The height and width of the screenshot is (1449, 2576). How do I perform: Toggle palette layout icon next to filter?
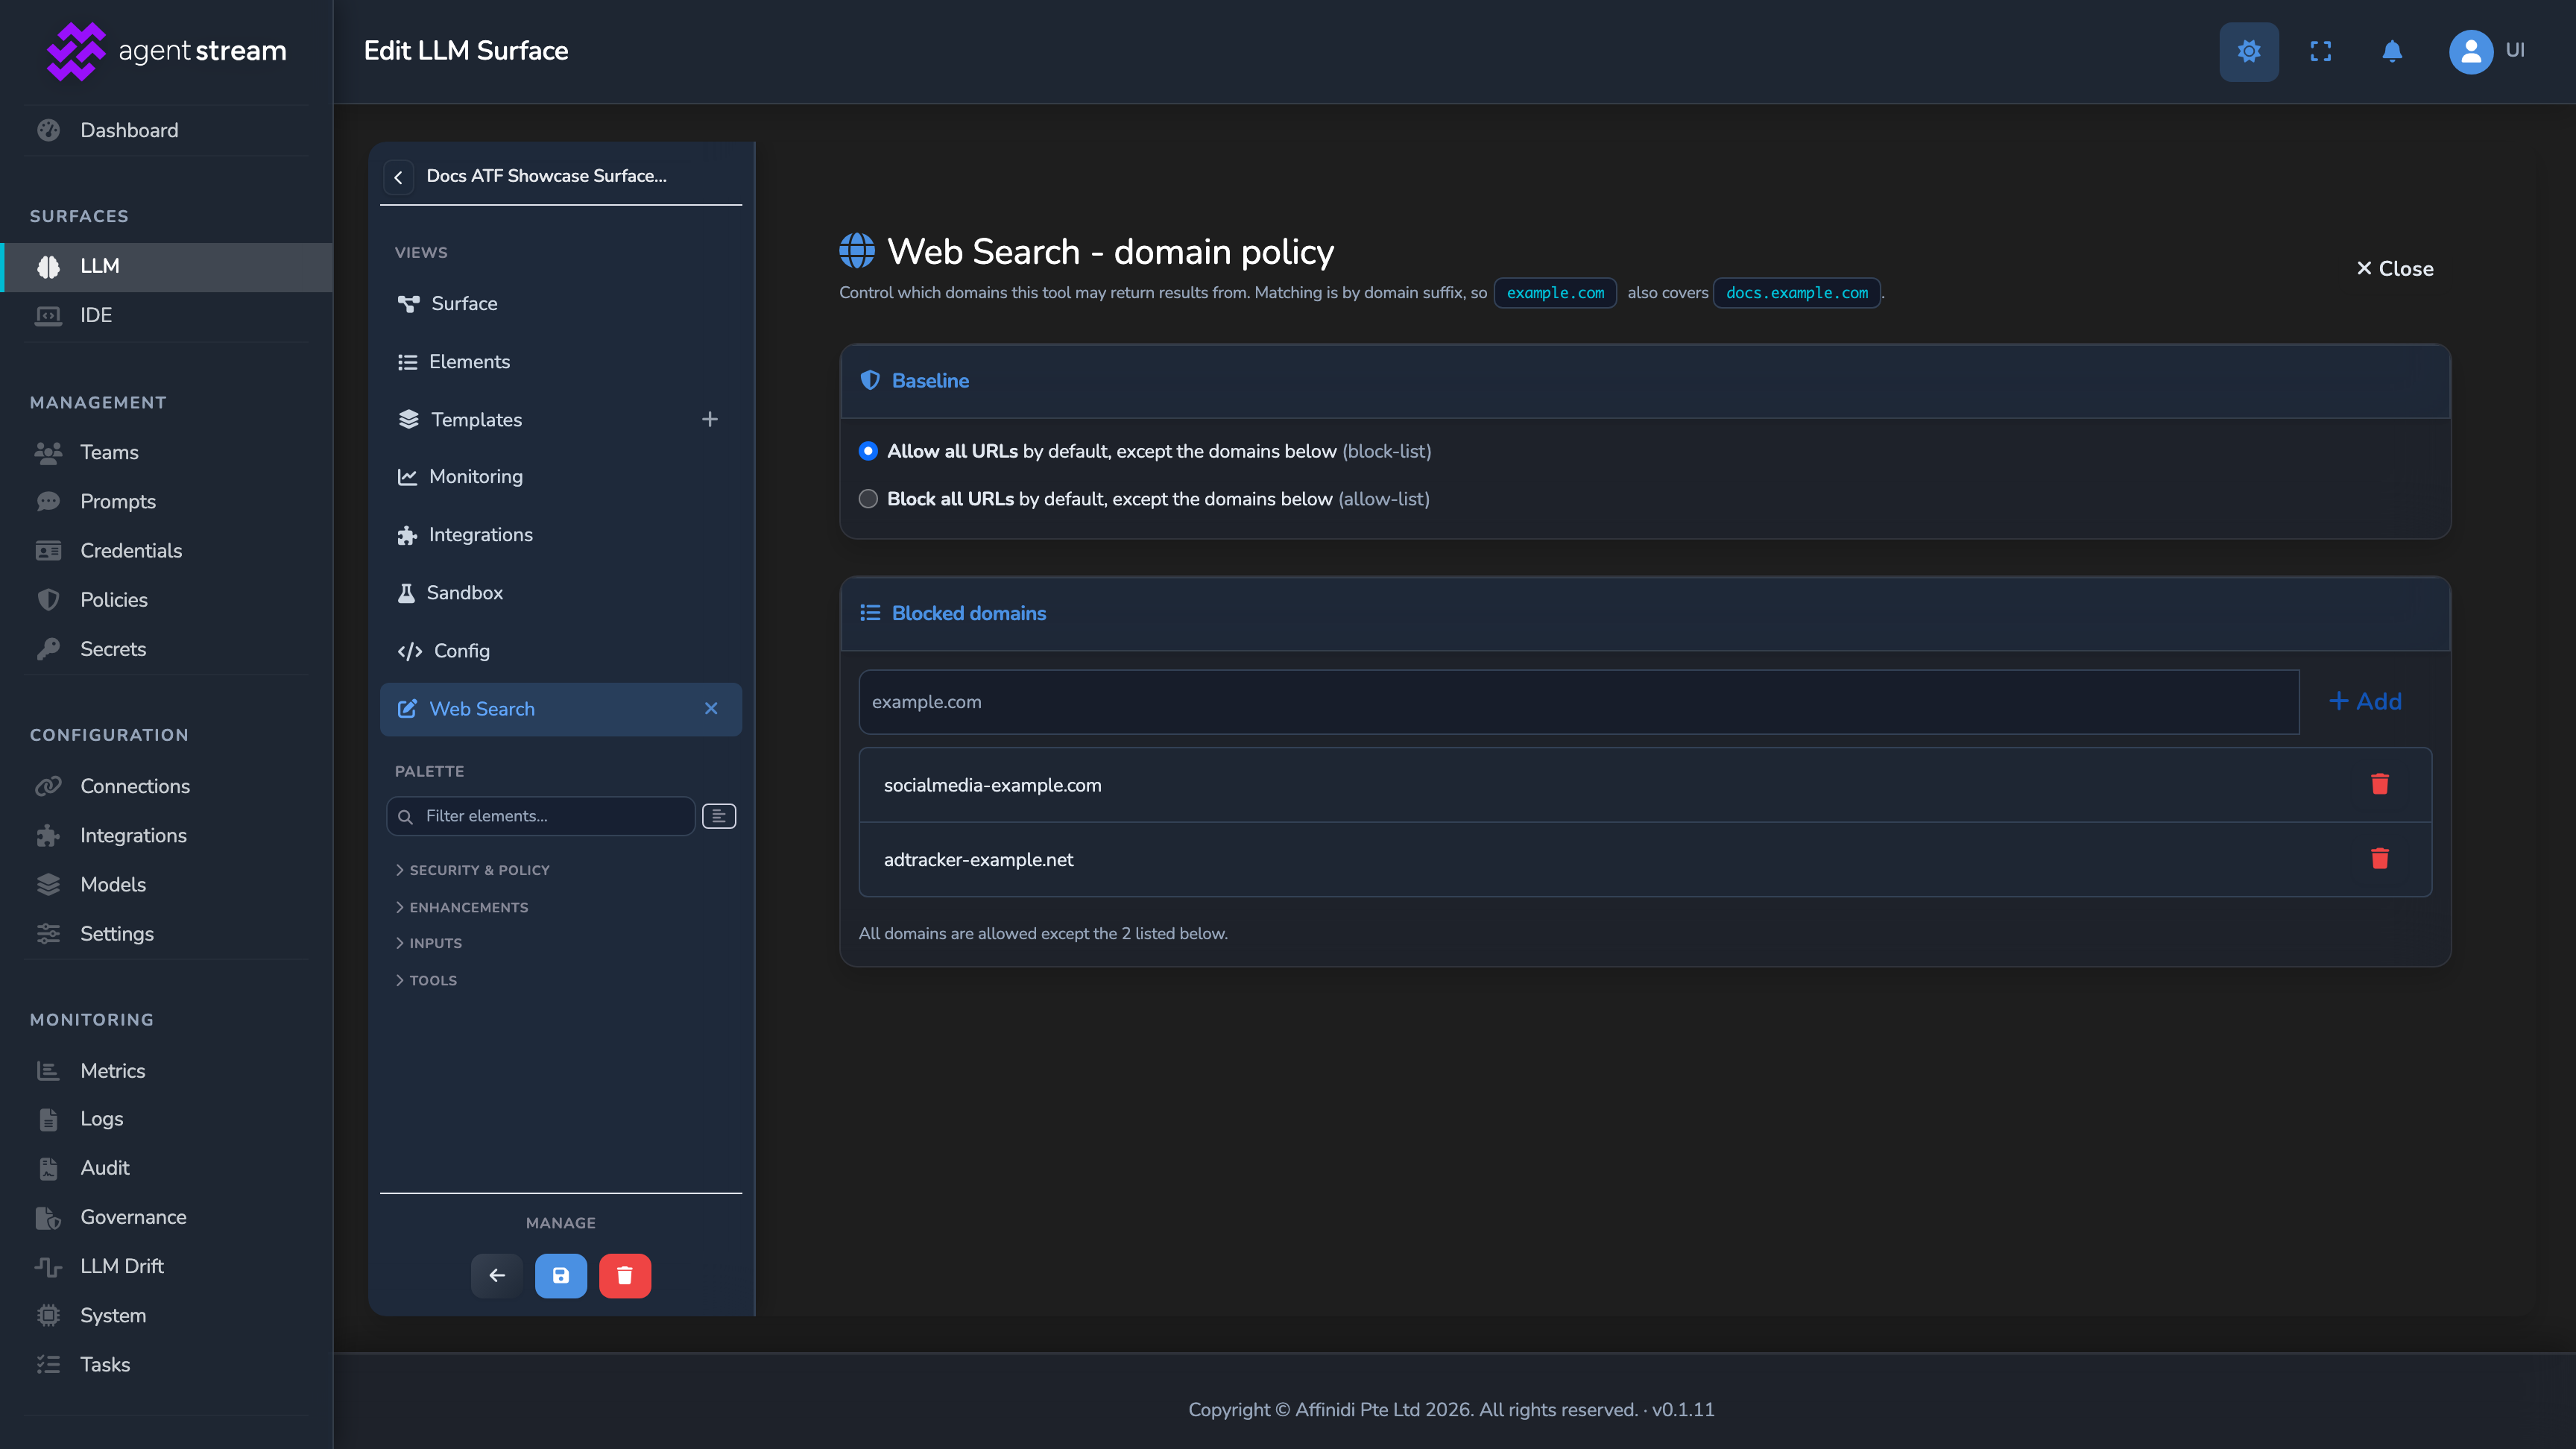719,816
